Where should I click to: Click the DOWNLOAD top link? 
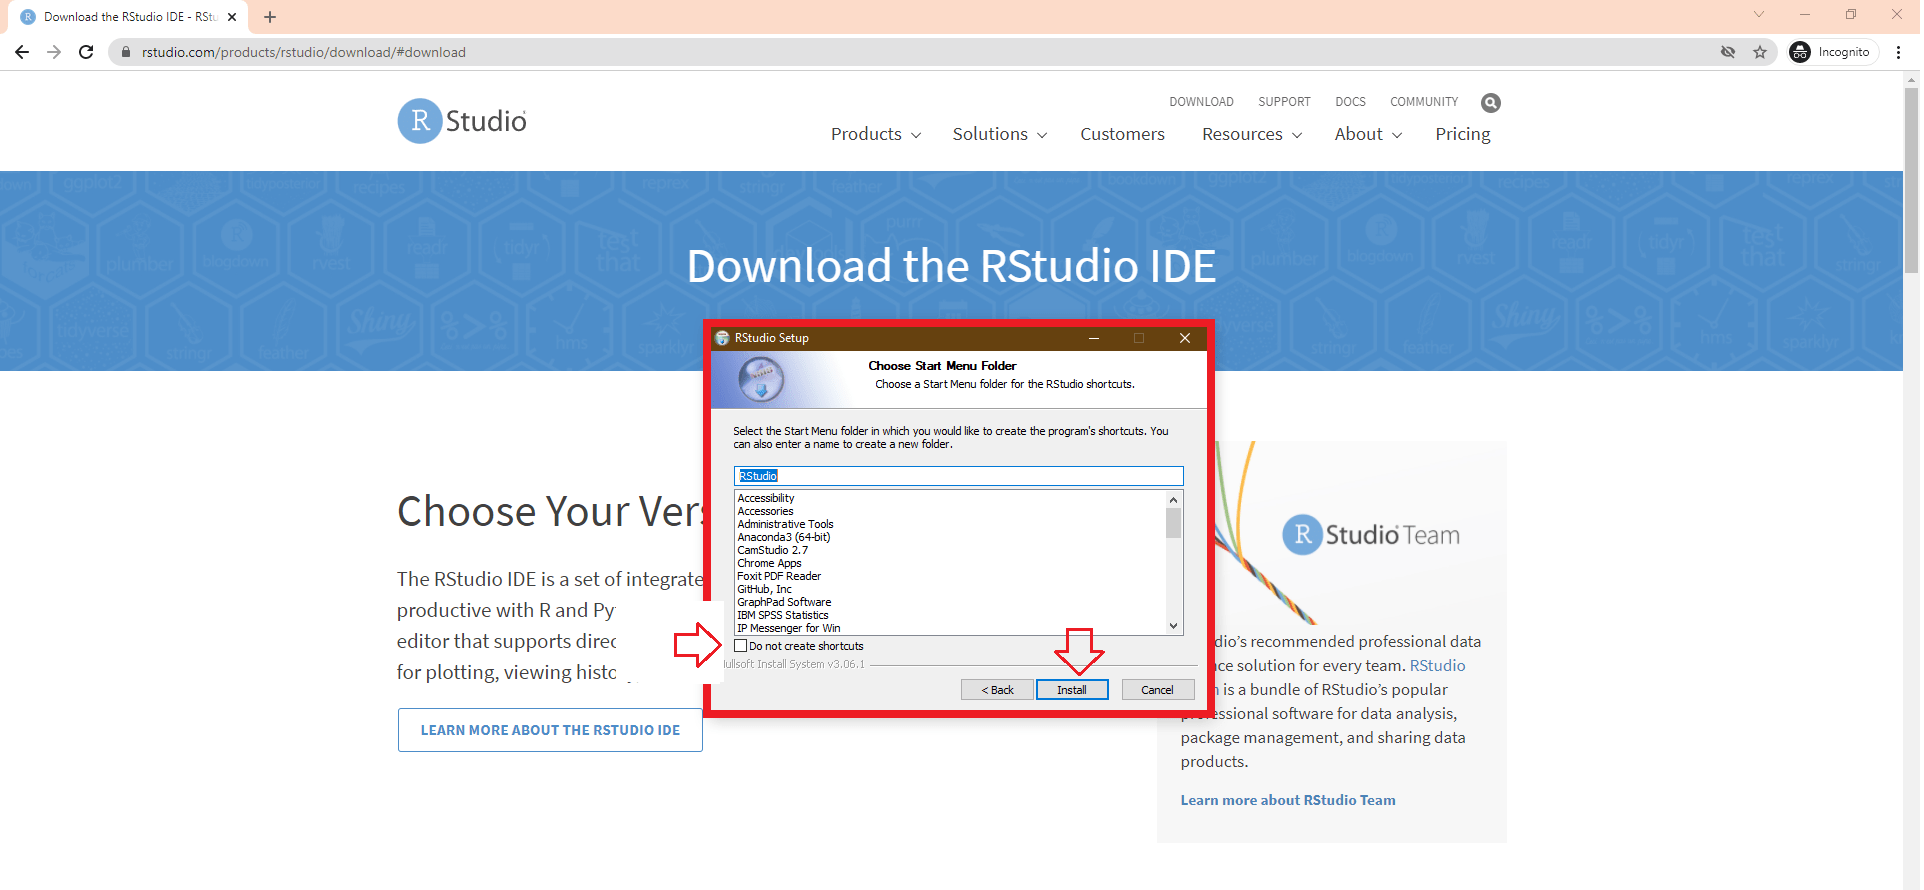(1201, 102)
